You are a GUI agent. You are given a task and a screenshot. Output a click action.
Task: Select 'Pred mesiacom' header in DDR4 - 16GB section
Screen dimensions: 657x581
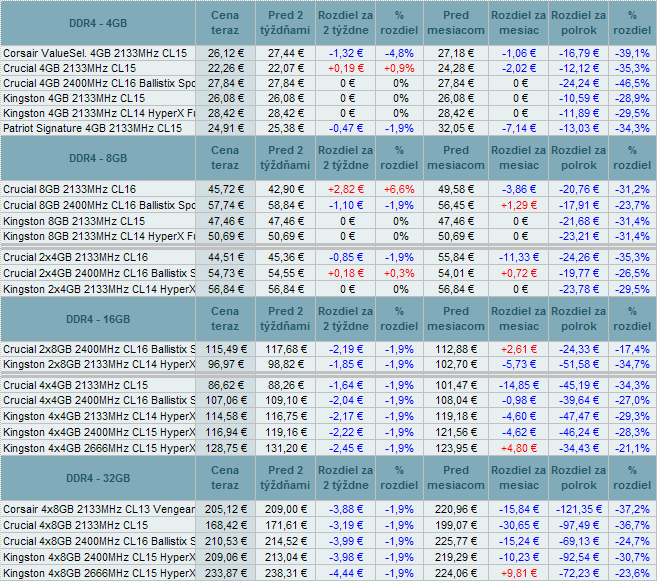(x=456, y=319)
